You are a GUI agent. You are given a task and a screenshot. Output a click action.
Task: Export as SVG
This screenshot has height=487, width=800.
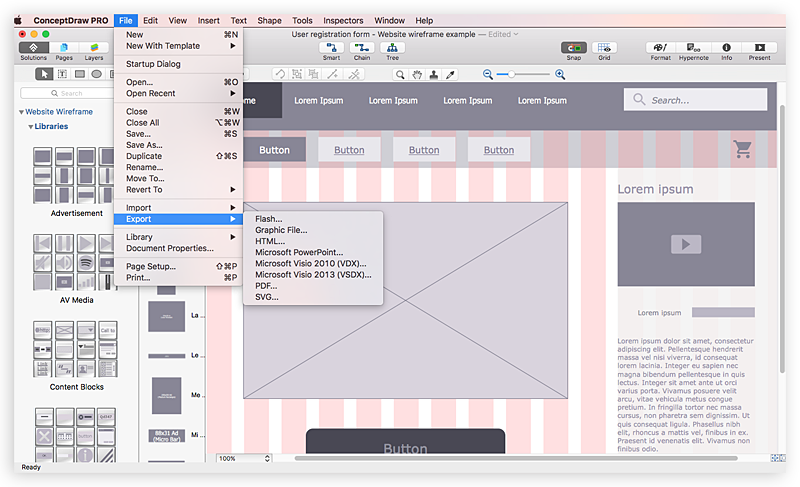coord(313,297)
